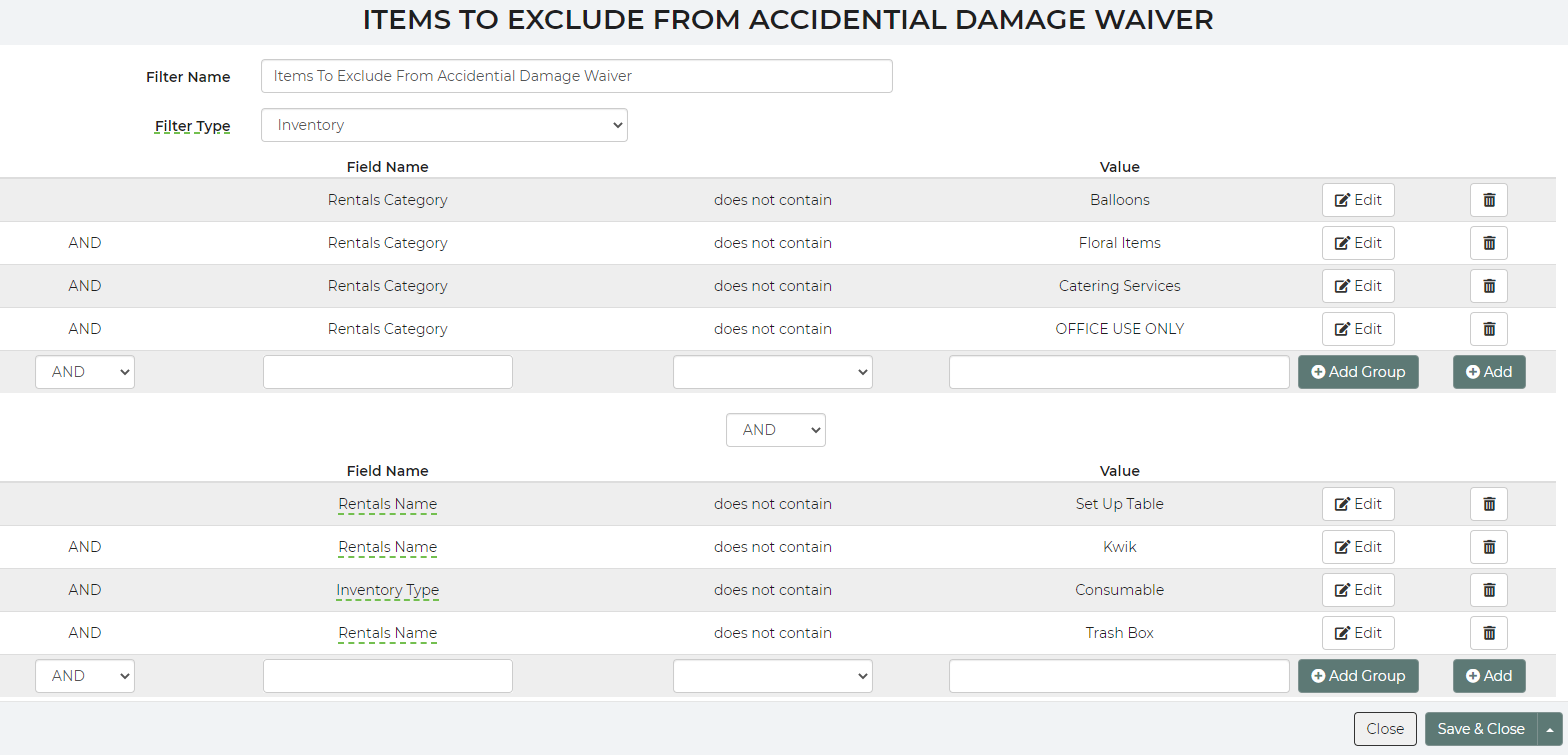The height and width of the screenshot is (755, 1568).
Task: Open the second group's AND operator dropdown
Action: click(85, 676)
